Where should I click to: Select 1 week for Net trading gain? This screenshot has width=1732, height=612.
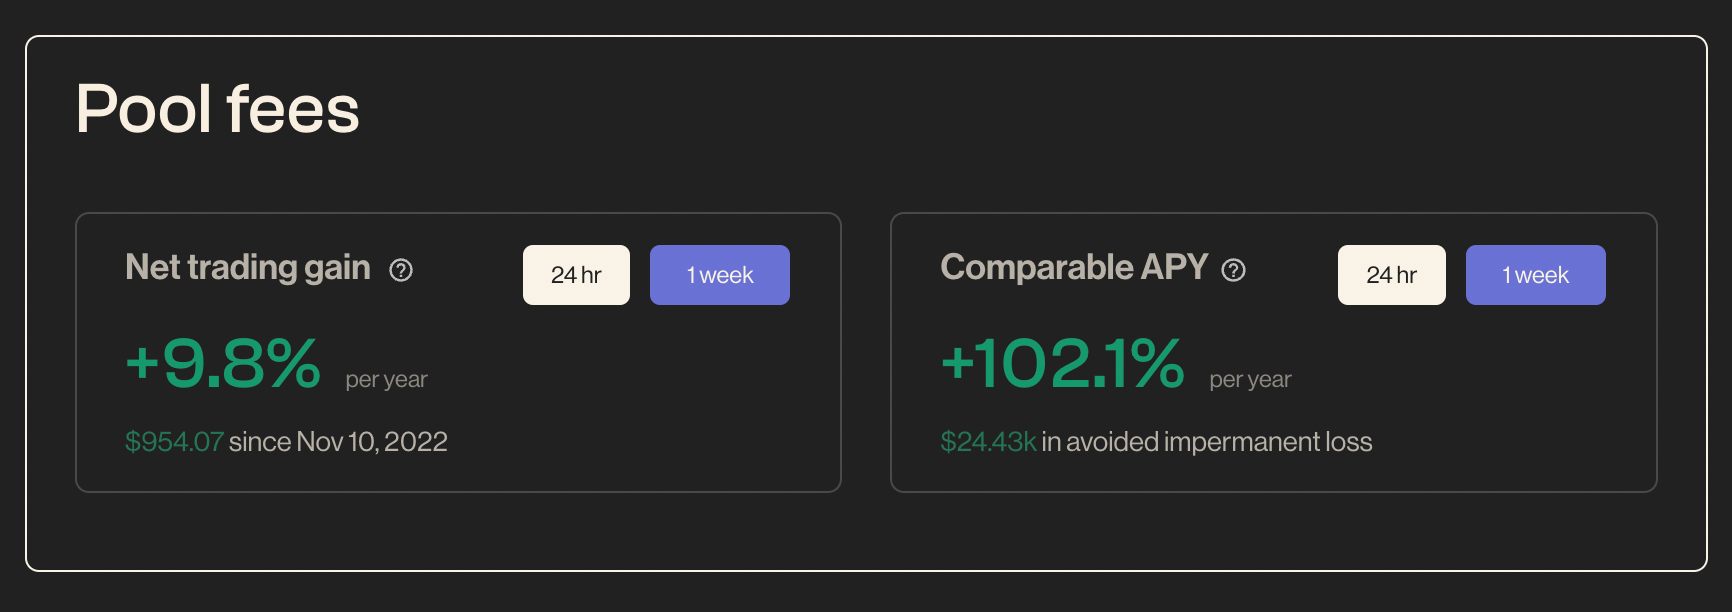point(720,275)
